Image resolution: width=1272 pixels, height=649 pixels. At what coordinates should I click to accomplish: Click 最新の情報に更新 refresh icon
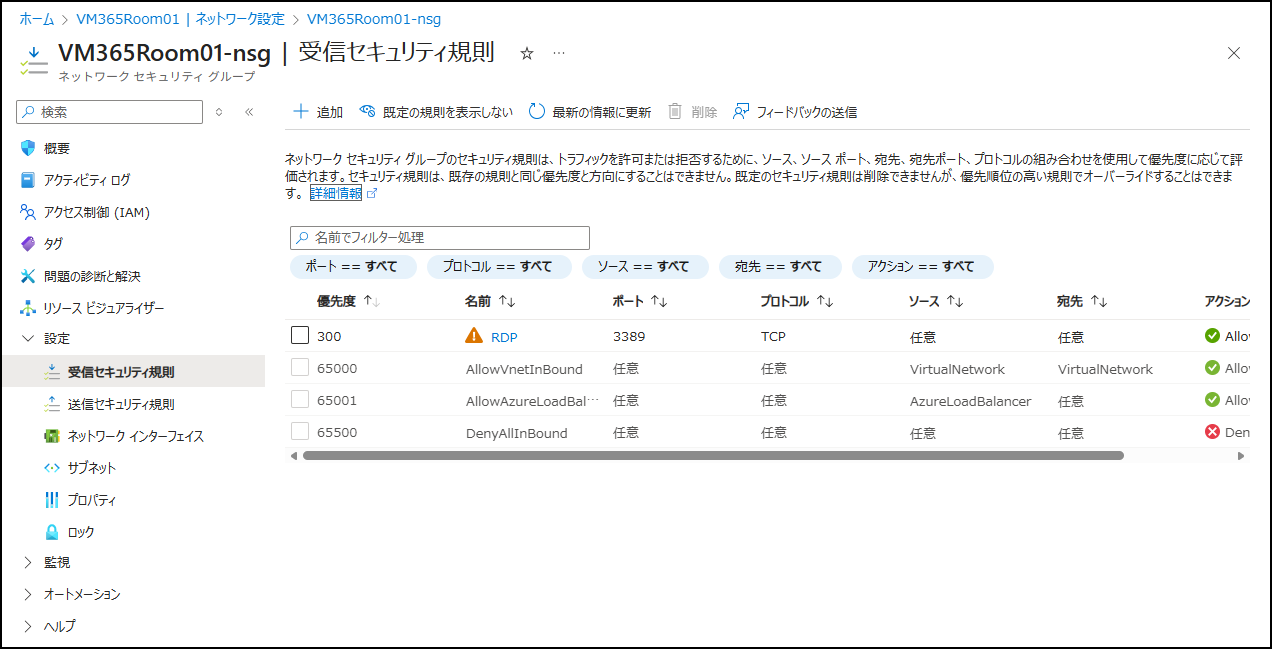[x=537, y=112]
